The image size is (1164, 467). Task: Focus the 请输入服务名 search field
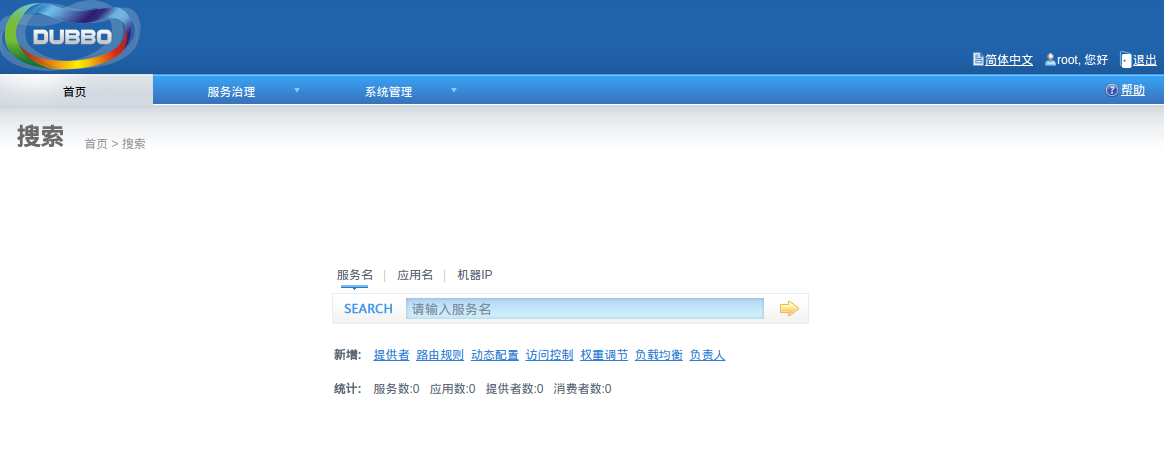[x=585, y=309]
